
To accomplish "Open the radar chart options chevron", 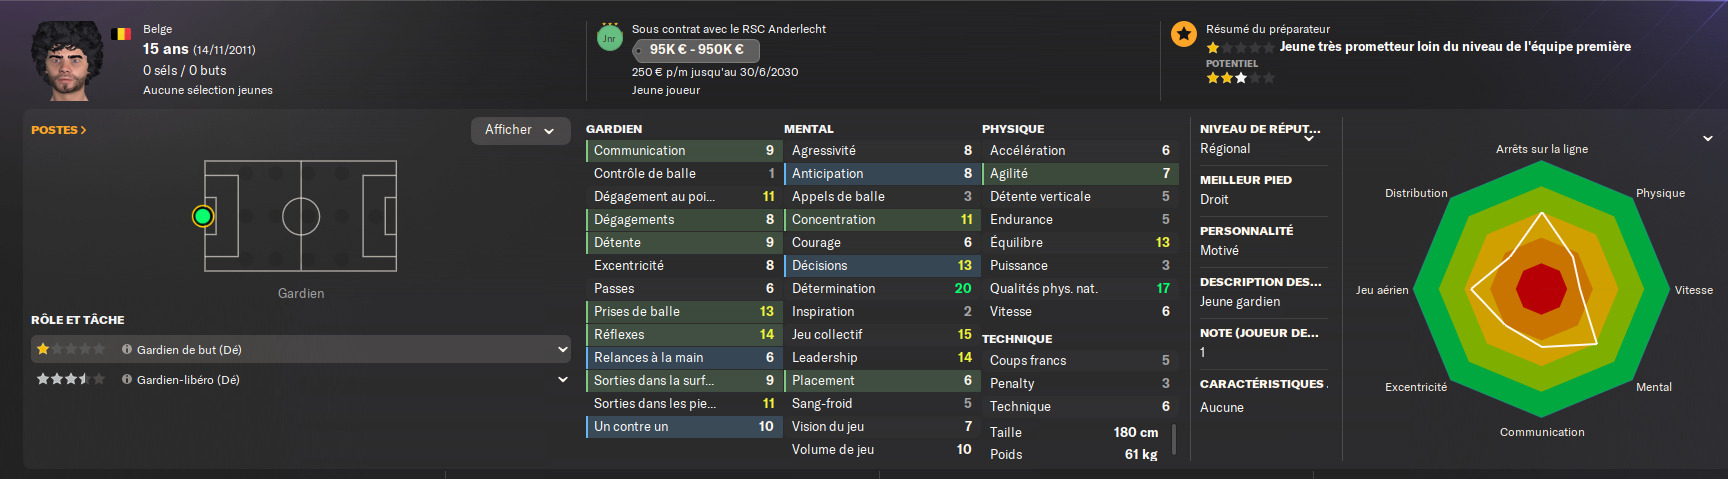I will (1708, 138).
